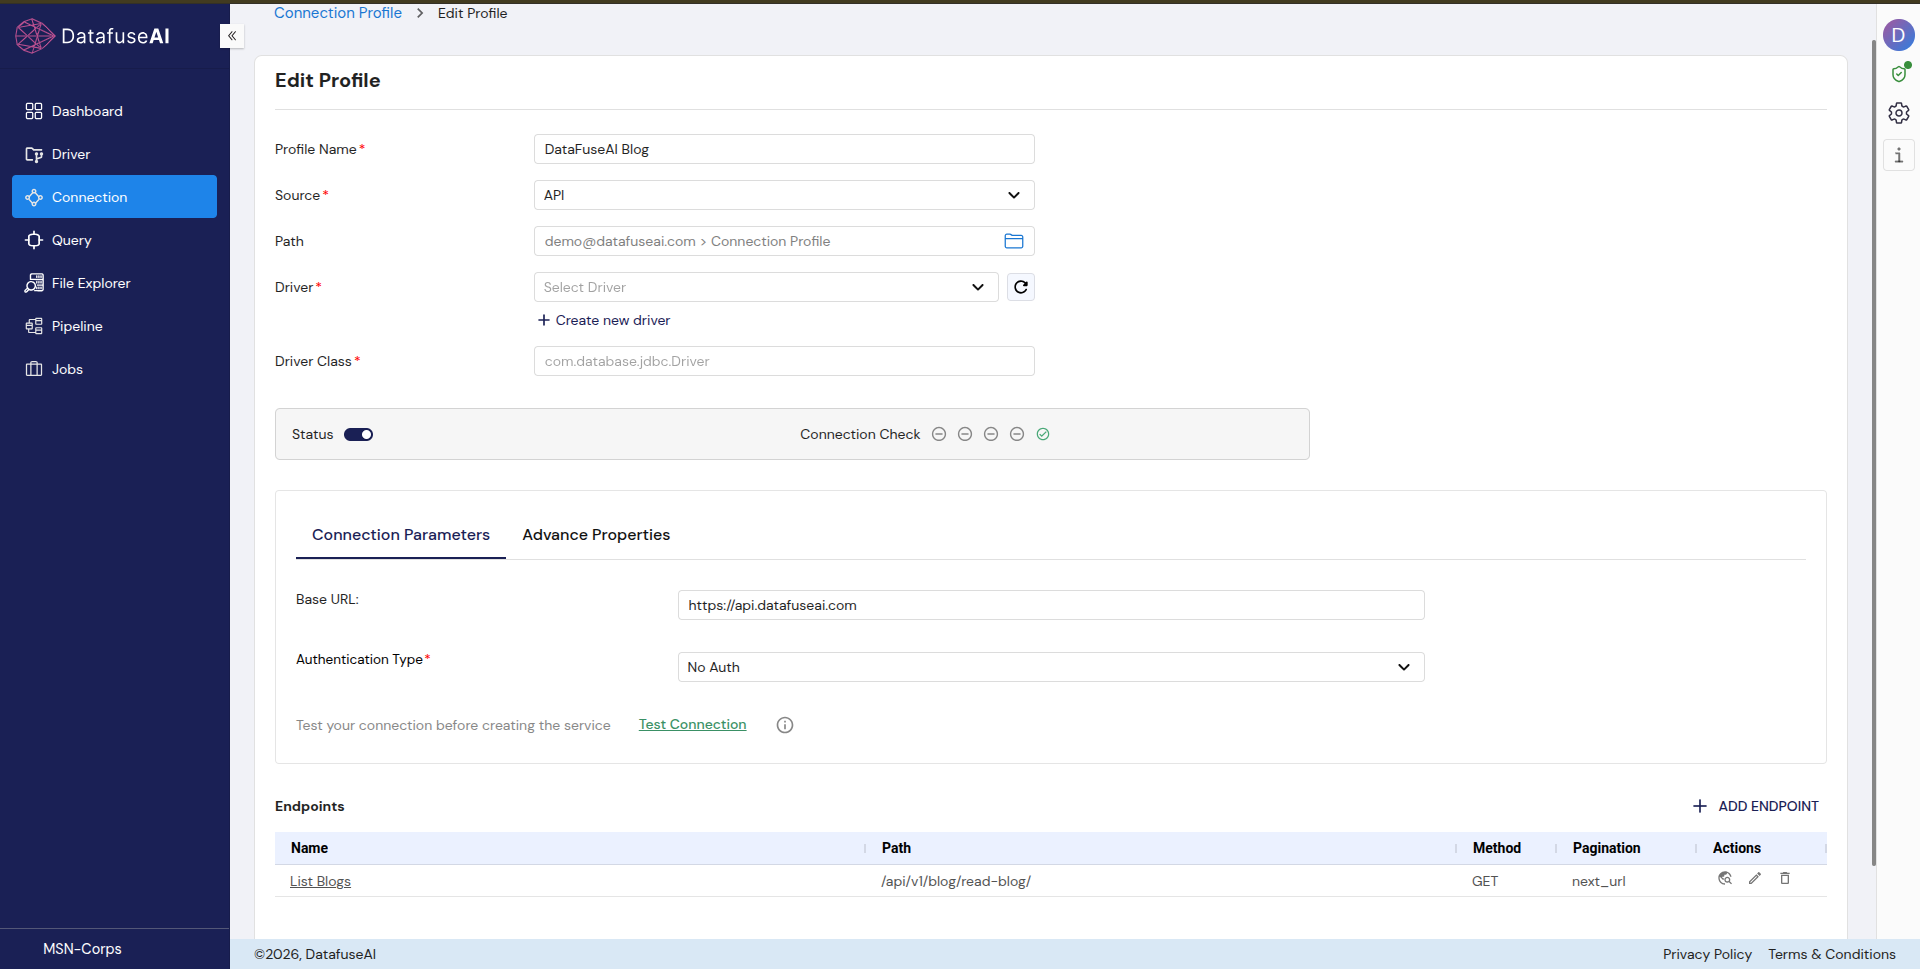This screenshot has width=1920, height=969.
Task: Click the second Connection Check status icon
Action: (x=965, y=434)
